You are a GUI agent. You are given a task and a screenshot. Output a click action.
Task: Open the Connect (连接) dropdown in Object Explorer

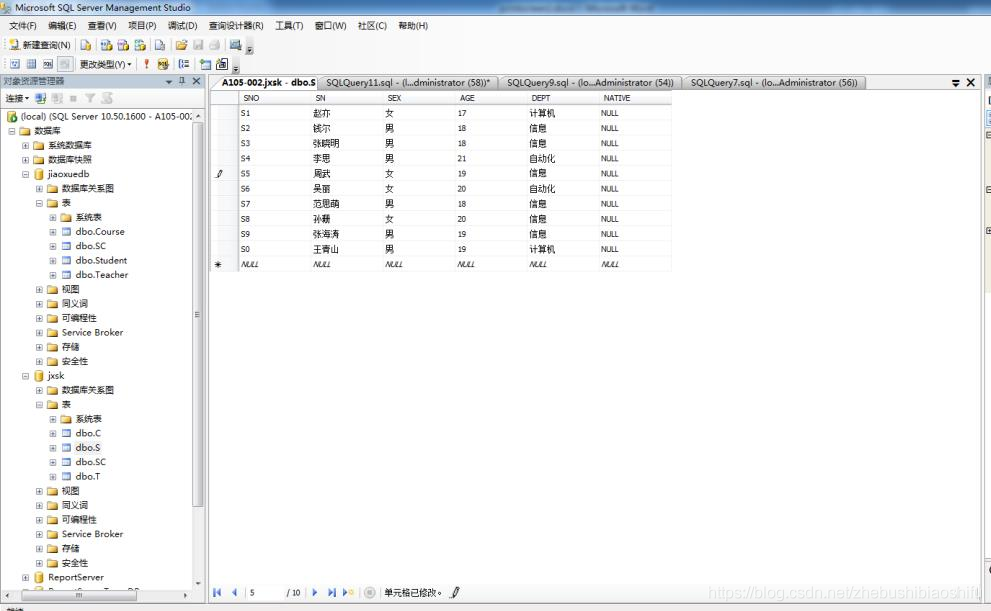[x=17, y=98]
